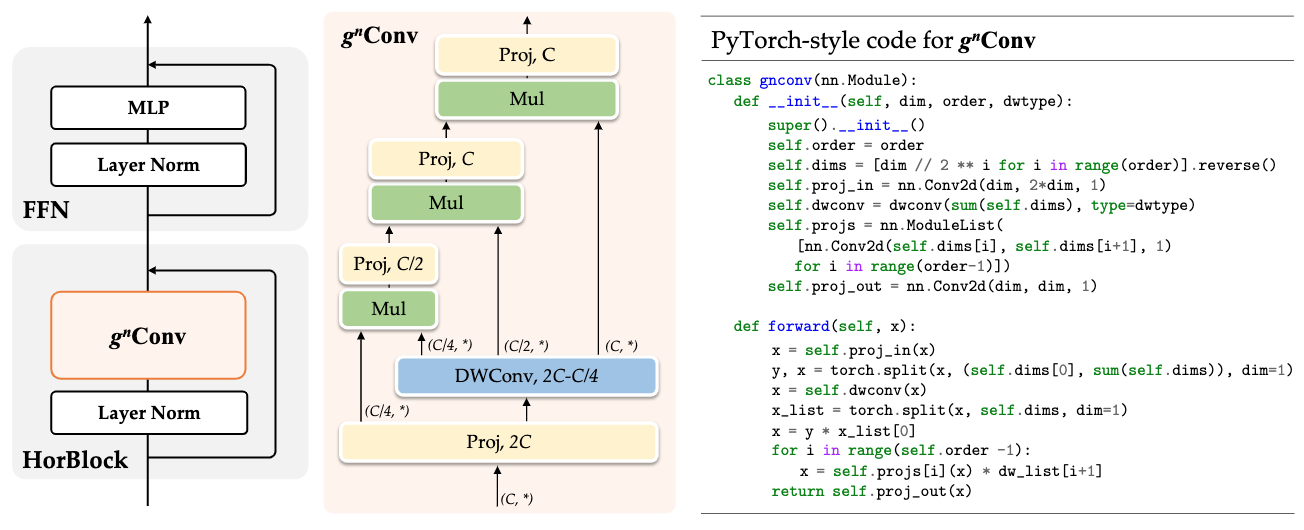Click the Proj, 2C block

[498, 440]
